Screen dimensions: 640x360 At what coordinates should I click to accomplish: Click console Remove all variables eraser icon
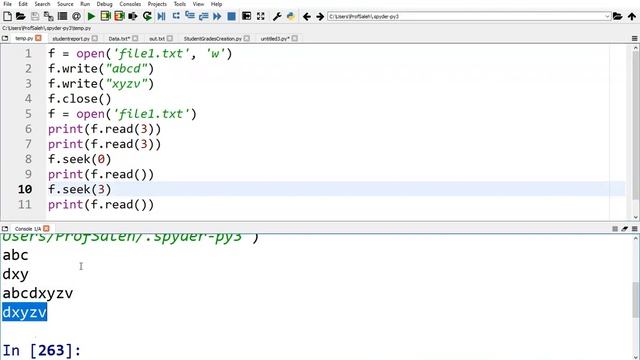click(624, 229)
